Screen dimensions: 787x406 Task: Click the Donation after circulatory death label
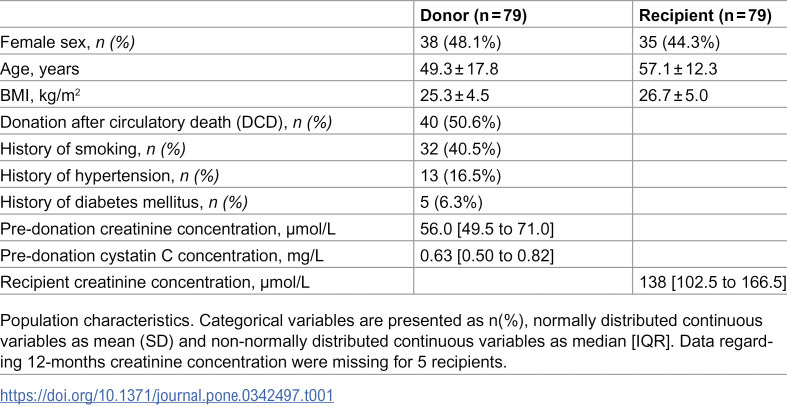click(166, 122)
